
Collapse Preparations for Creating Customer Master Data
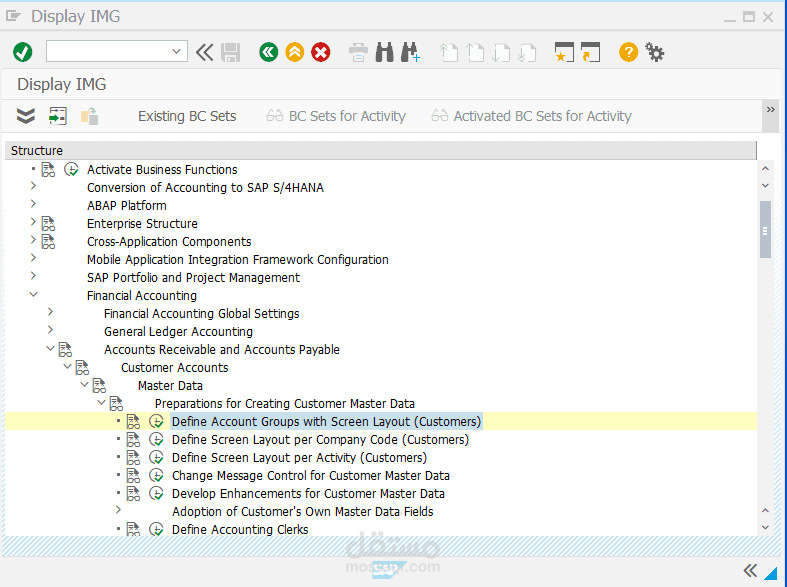[101, 402]
